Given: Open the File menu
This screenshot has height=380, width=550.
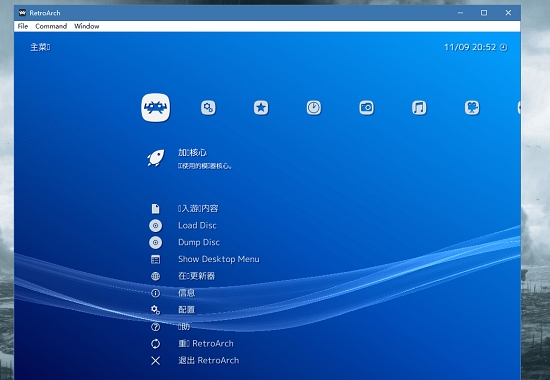Looking at the screenshot, I should click(23, 26).
